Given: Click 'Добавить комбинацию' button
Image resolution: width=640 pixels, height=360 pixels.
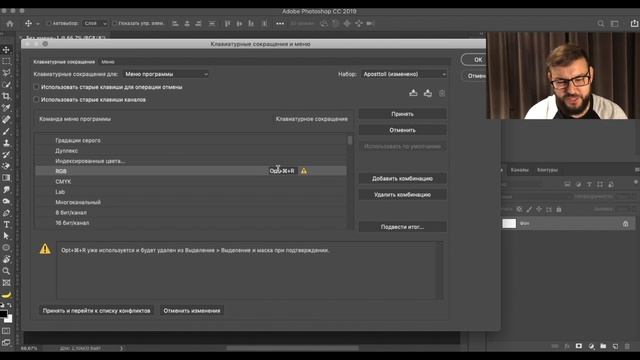Looking at the screenshot, I should 402,178.
